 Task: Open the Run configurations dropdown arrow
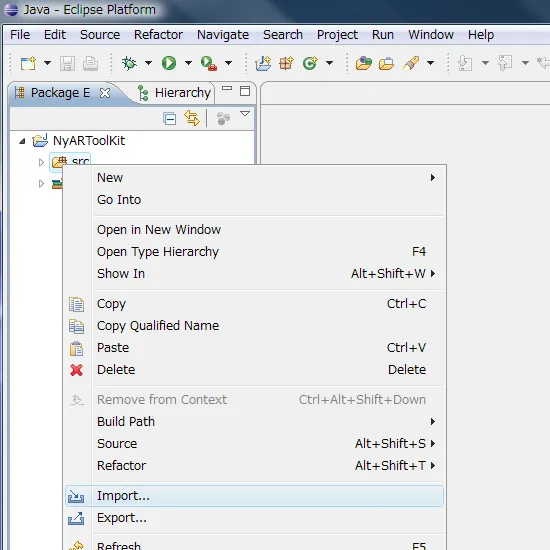[x=188, y=63]
